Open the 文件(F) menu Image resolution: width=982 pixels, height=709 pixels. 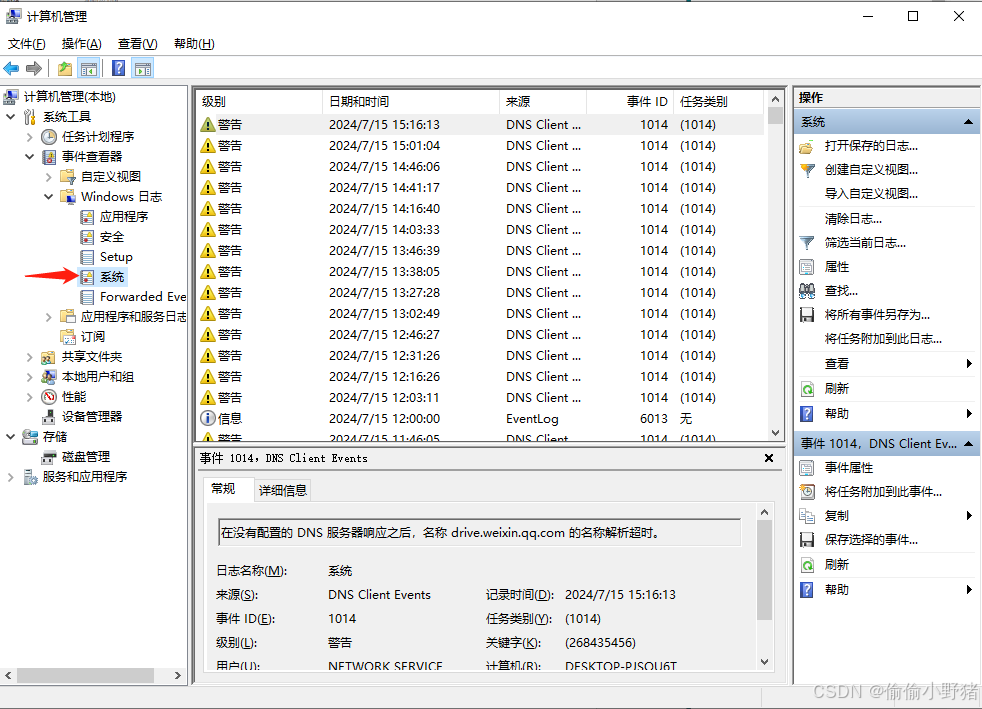26,44
